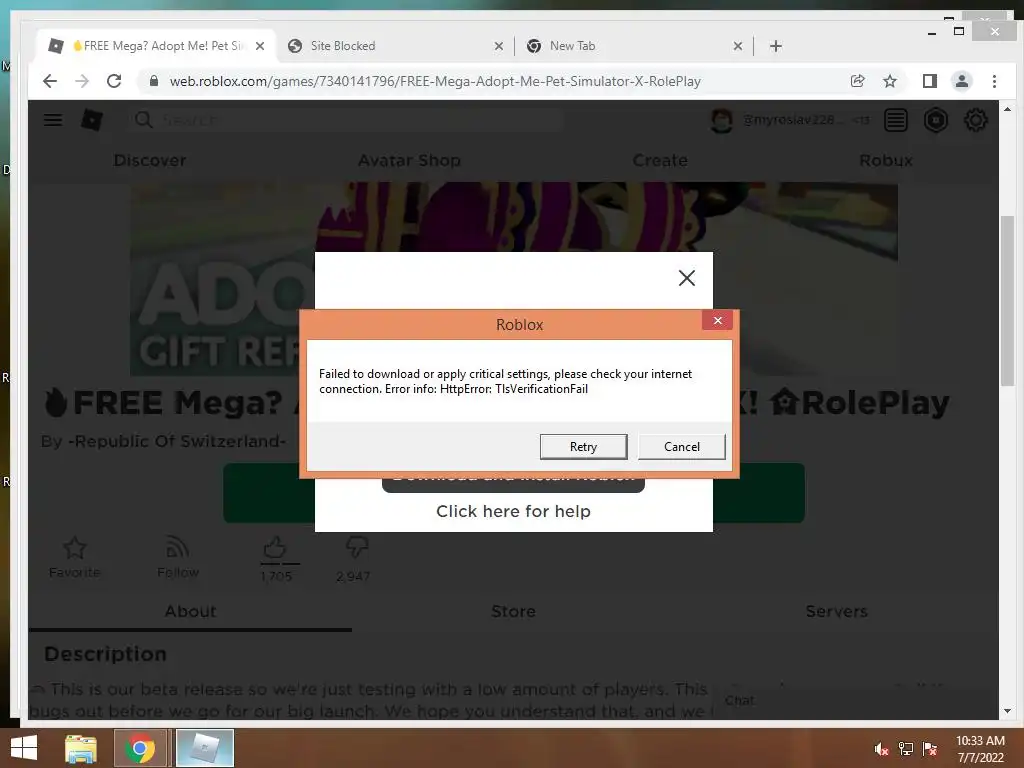The width and height of the screenshot is (1024, 768).
Task: Select the About tab
Action: click(x=190, y=611)
